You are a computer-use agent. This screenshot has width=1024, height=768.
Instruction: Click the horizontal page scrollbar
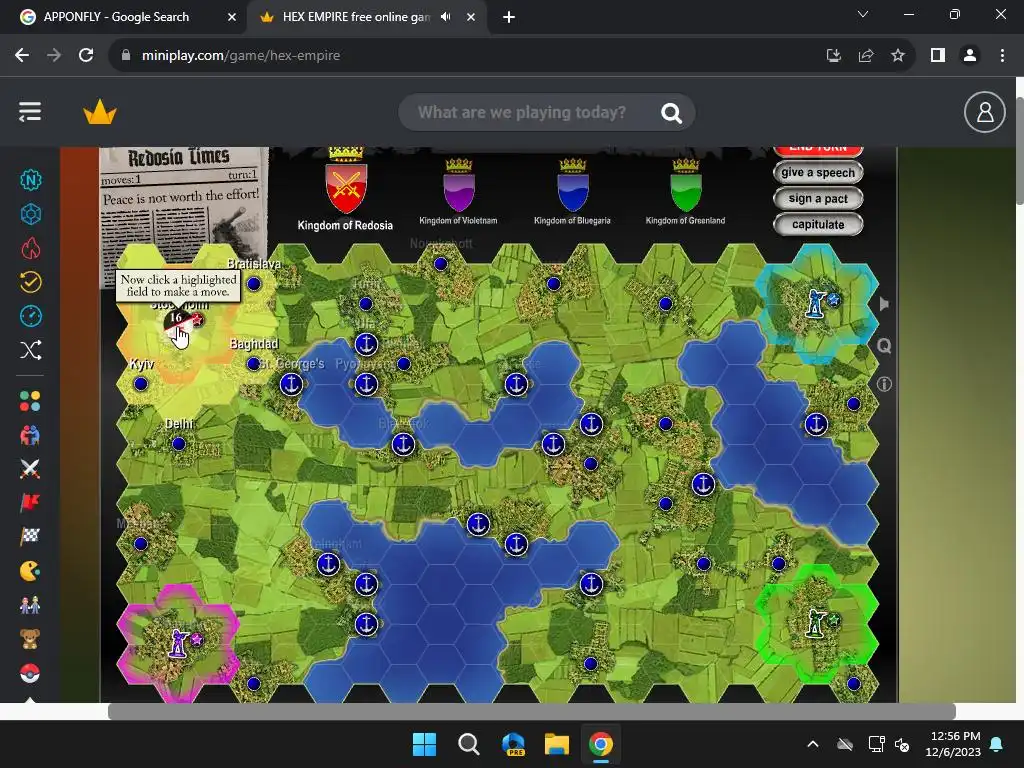532,711
